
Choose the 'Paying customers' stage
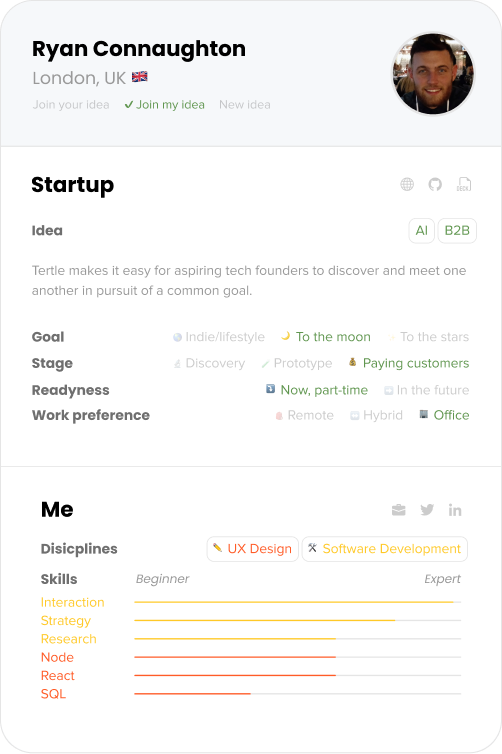click(x=409, y=363)
